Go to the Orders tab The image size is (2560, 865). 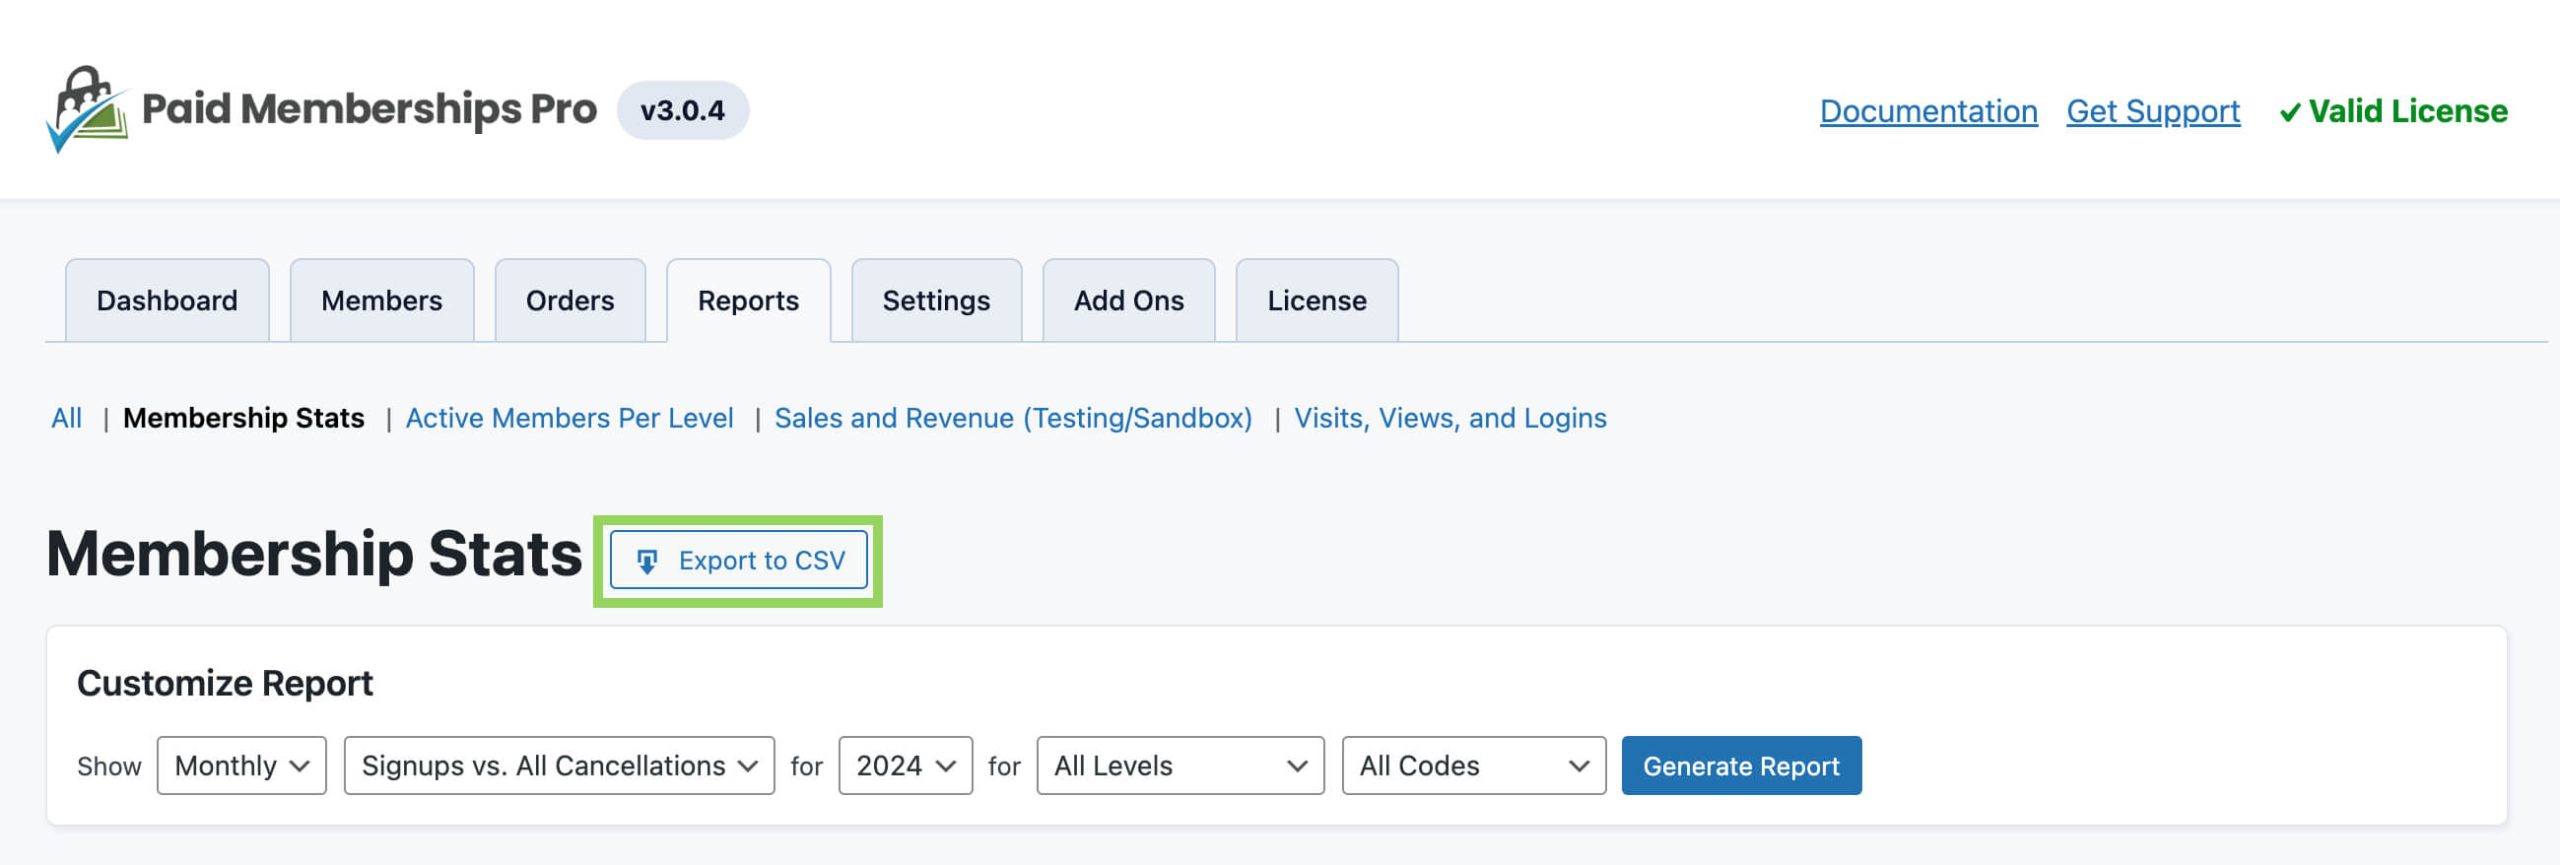[x=570, y=300]
